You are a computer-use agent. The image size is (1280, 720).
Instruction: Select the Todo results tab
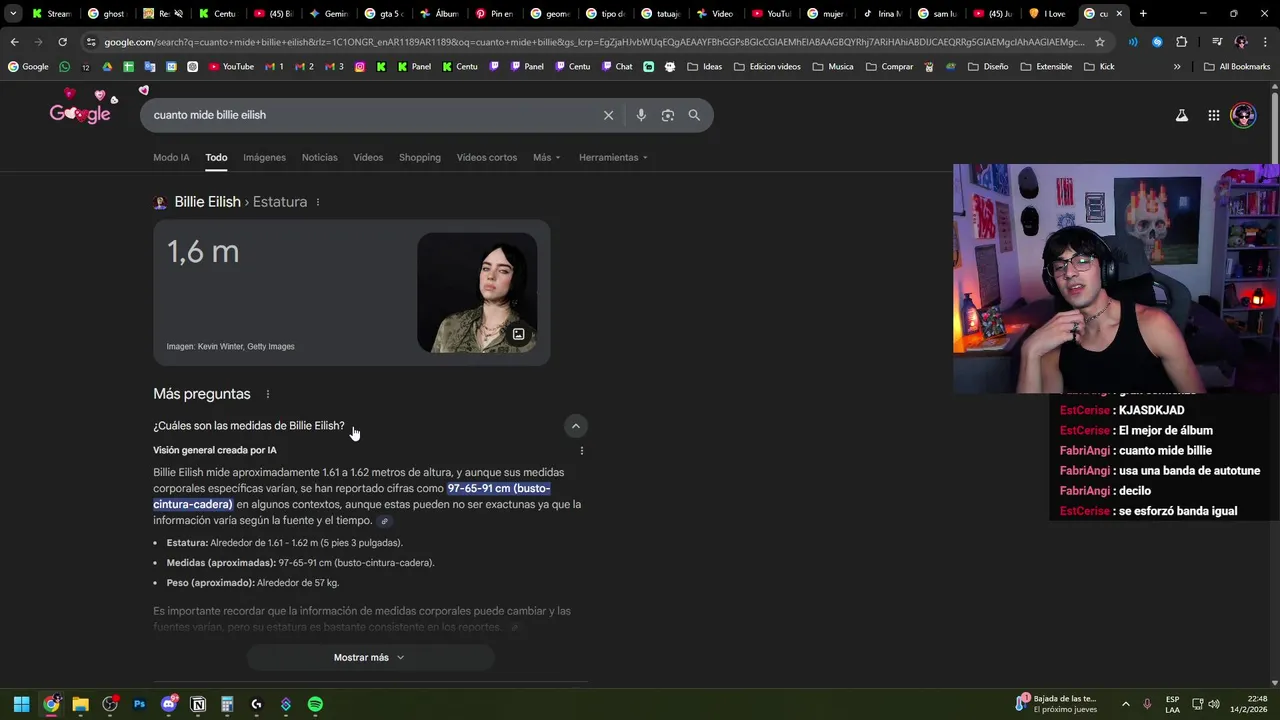pyautogui.click(x=216, y=157)
